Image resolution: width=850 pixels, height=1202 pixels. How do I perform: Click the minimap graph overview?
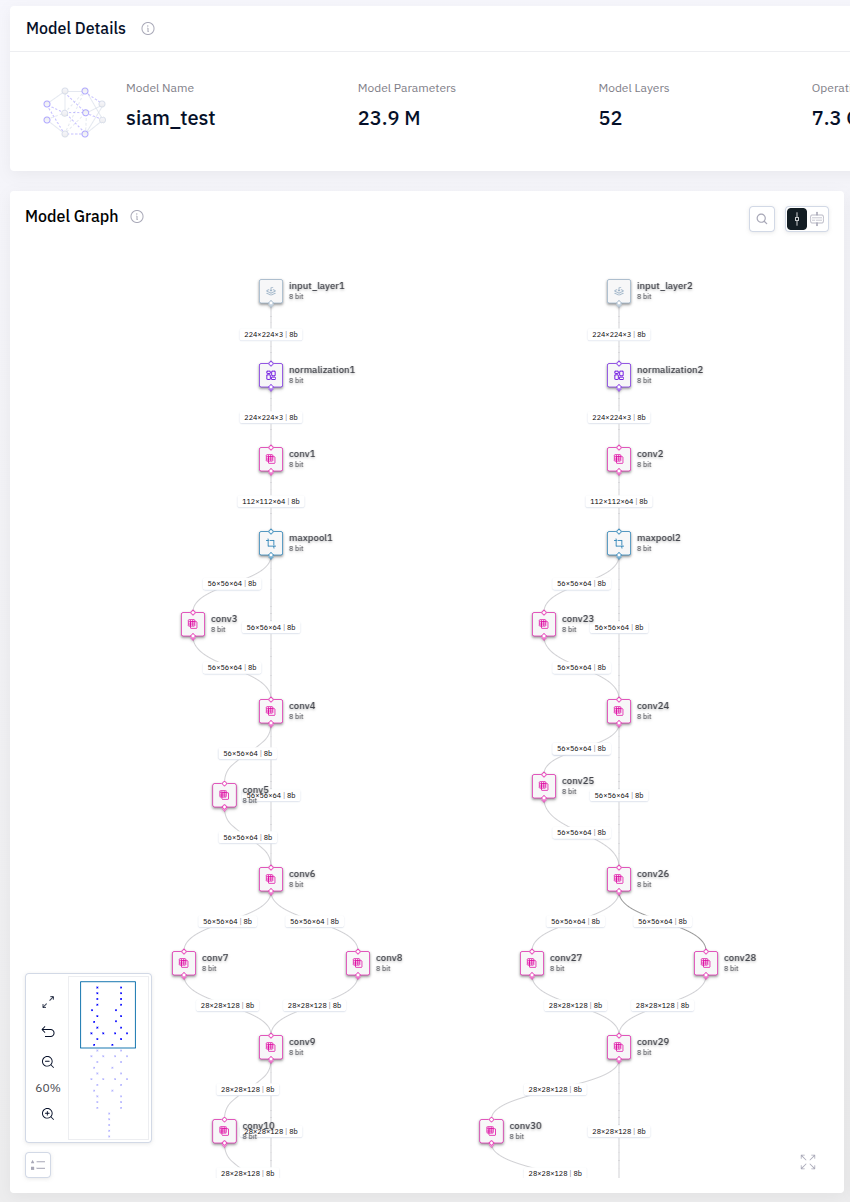(108, 1060)
